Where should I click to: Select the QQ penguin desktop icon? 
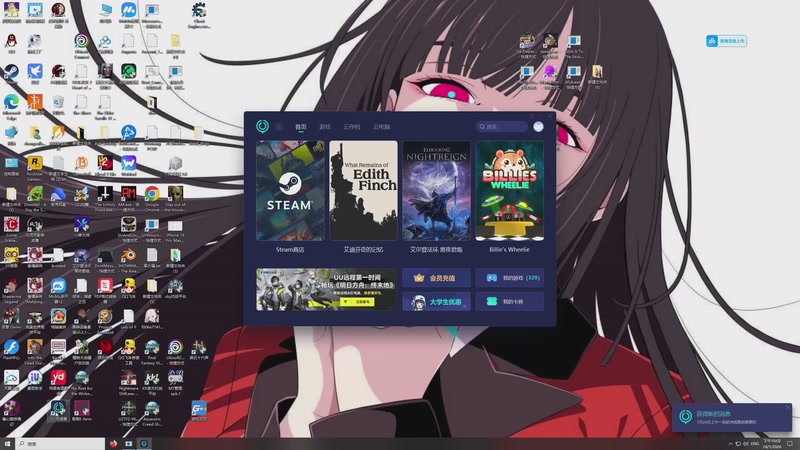tap(11, 43)
